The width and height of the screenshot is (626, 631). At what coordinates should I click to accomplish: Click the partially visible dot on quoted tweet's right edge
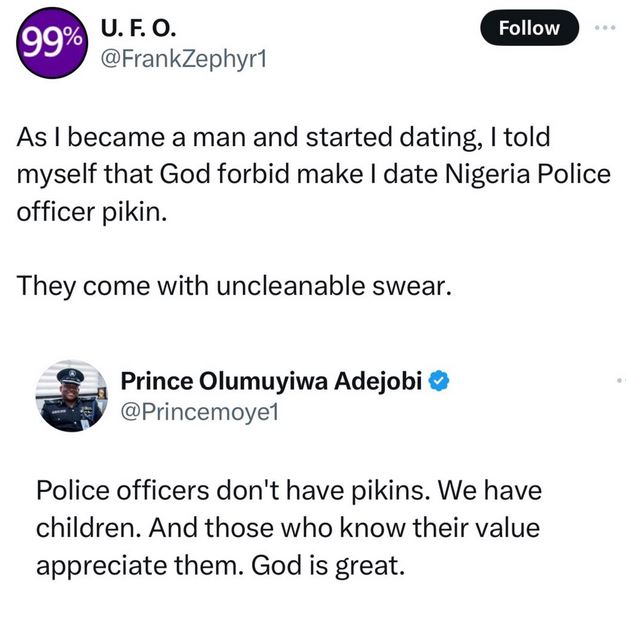tap(620, 380)
